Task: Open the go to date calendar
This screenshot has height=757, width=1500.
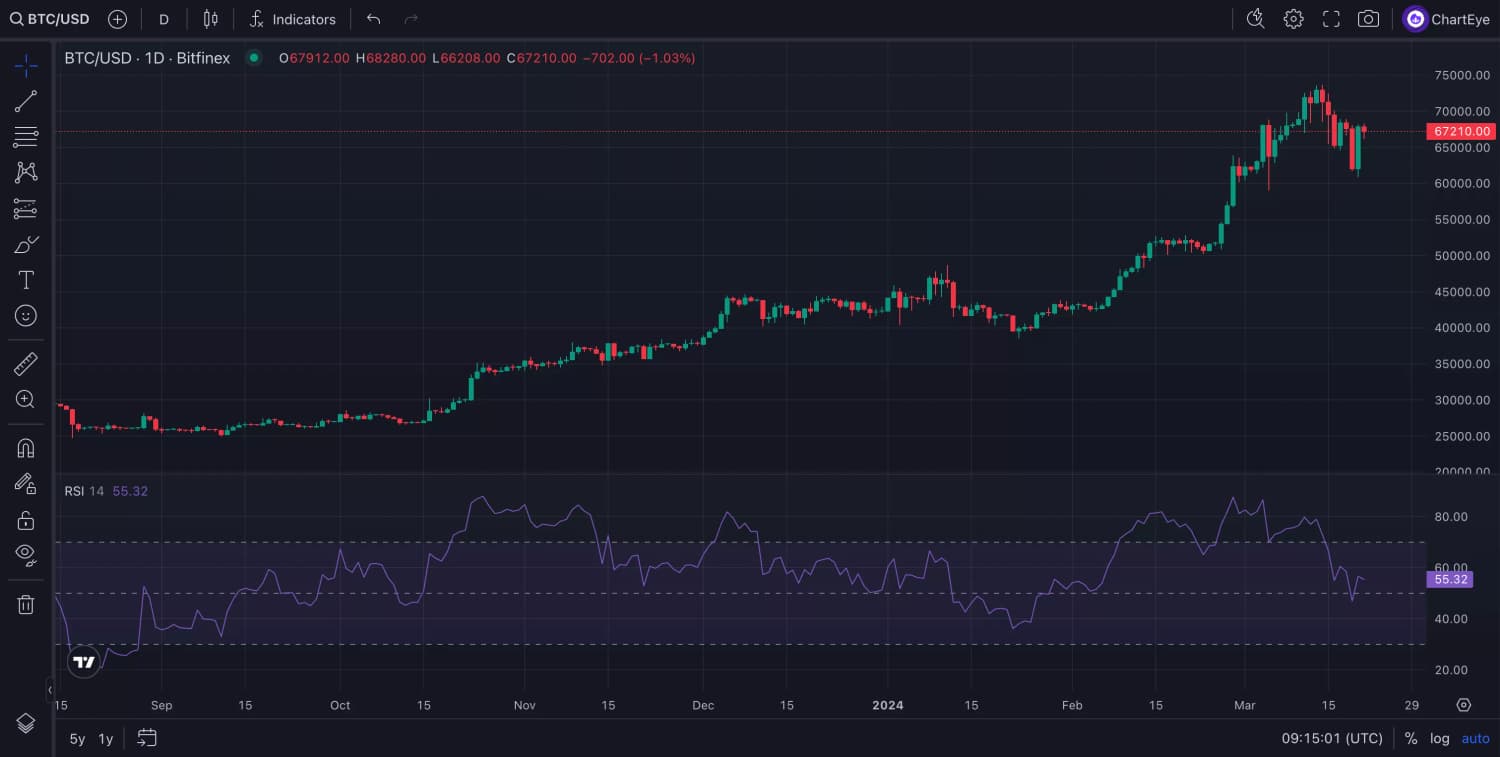Action: (x=147, y=739)
